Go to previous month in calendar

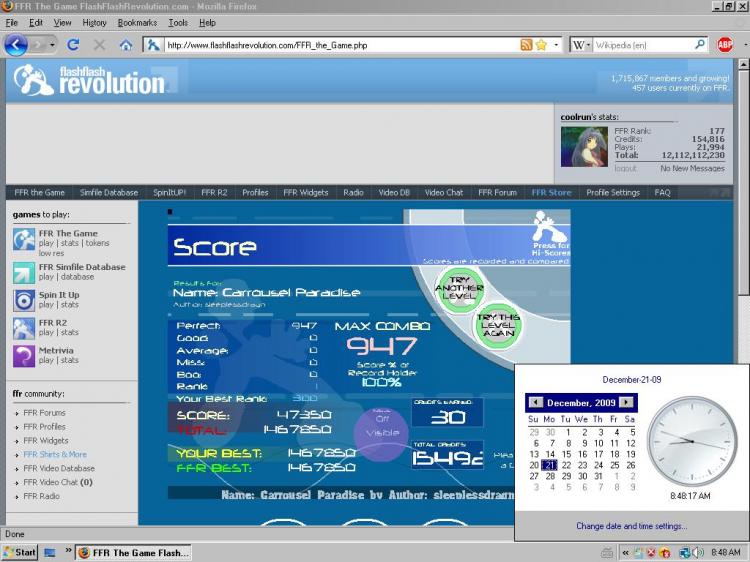[x=536, y=402]
